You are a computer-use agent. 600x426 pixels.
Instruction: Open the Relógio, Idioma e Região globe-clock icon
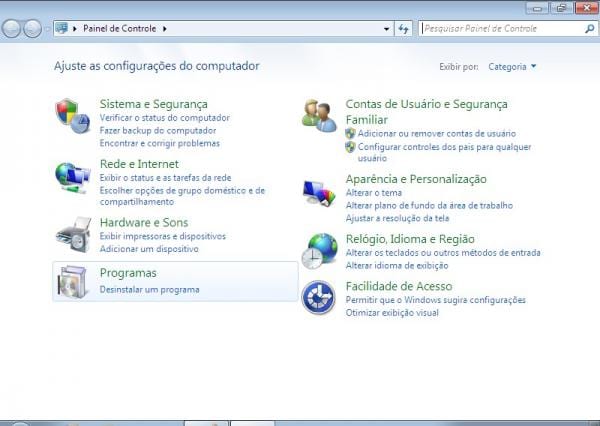[x=320, y=251]
